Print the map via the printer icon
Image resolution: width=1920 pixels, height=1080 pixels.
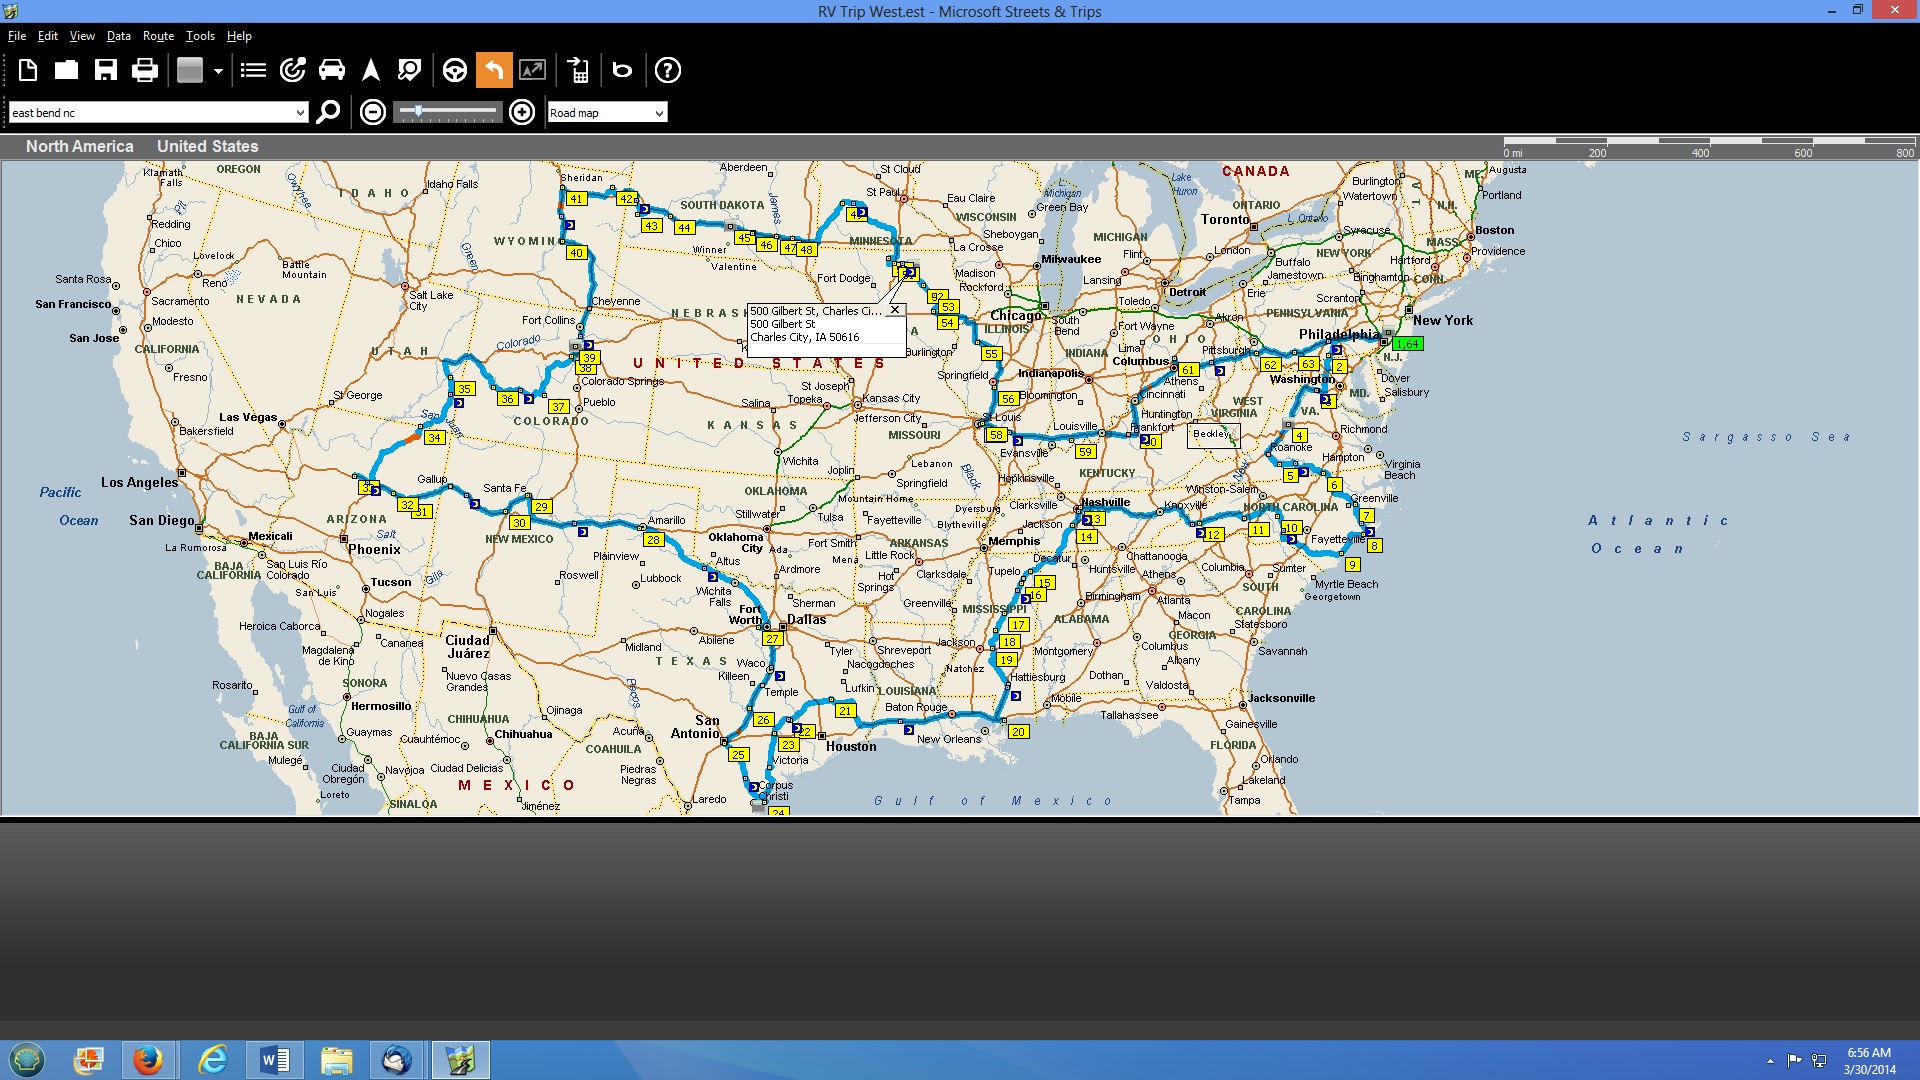click(x=144, y=70)
